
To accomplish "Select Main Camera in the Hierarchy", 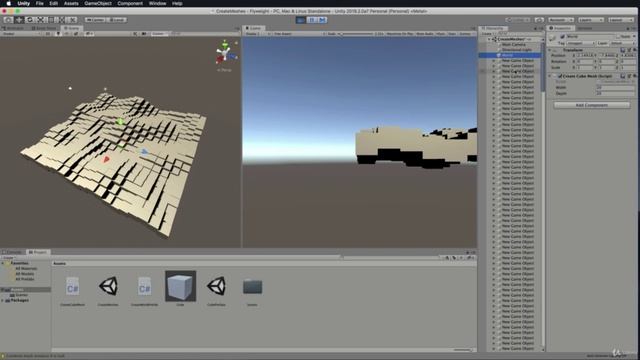I will (513, 44).
